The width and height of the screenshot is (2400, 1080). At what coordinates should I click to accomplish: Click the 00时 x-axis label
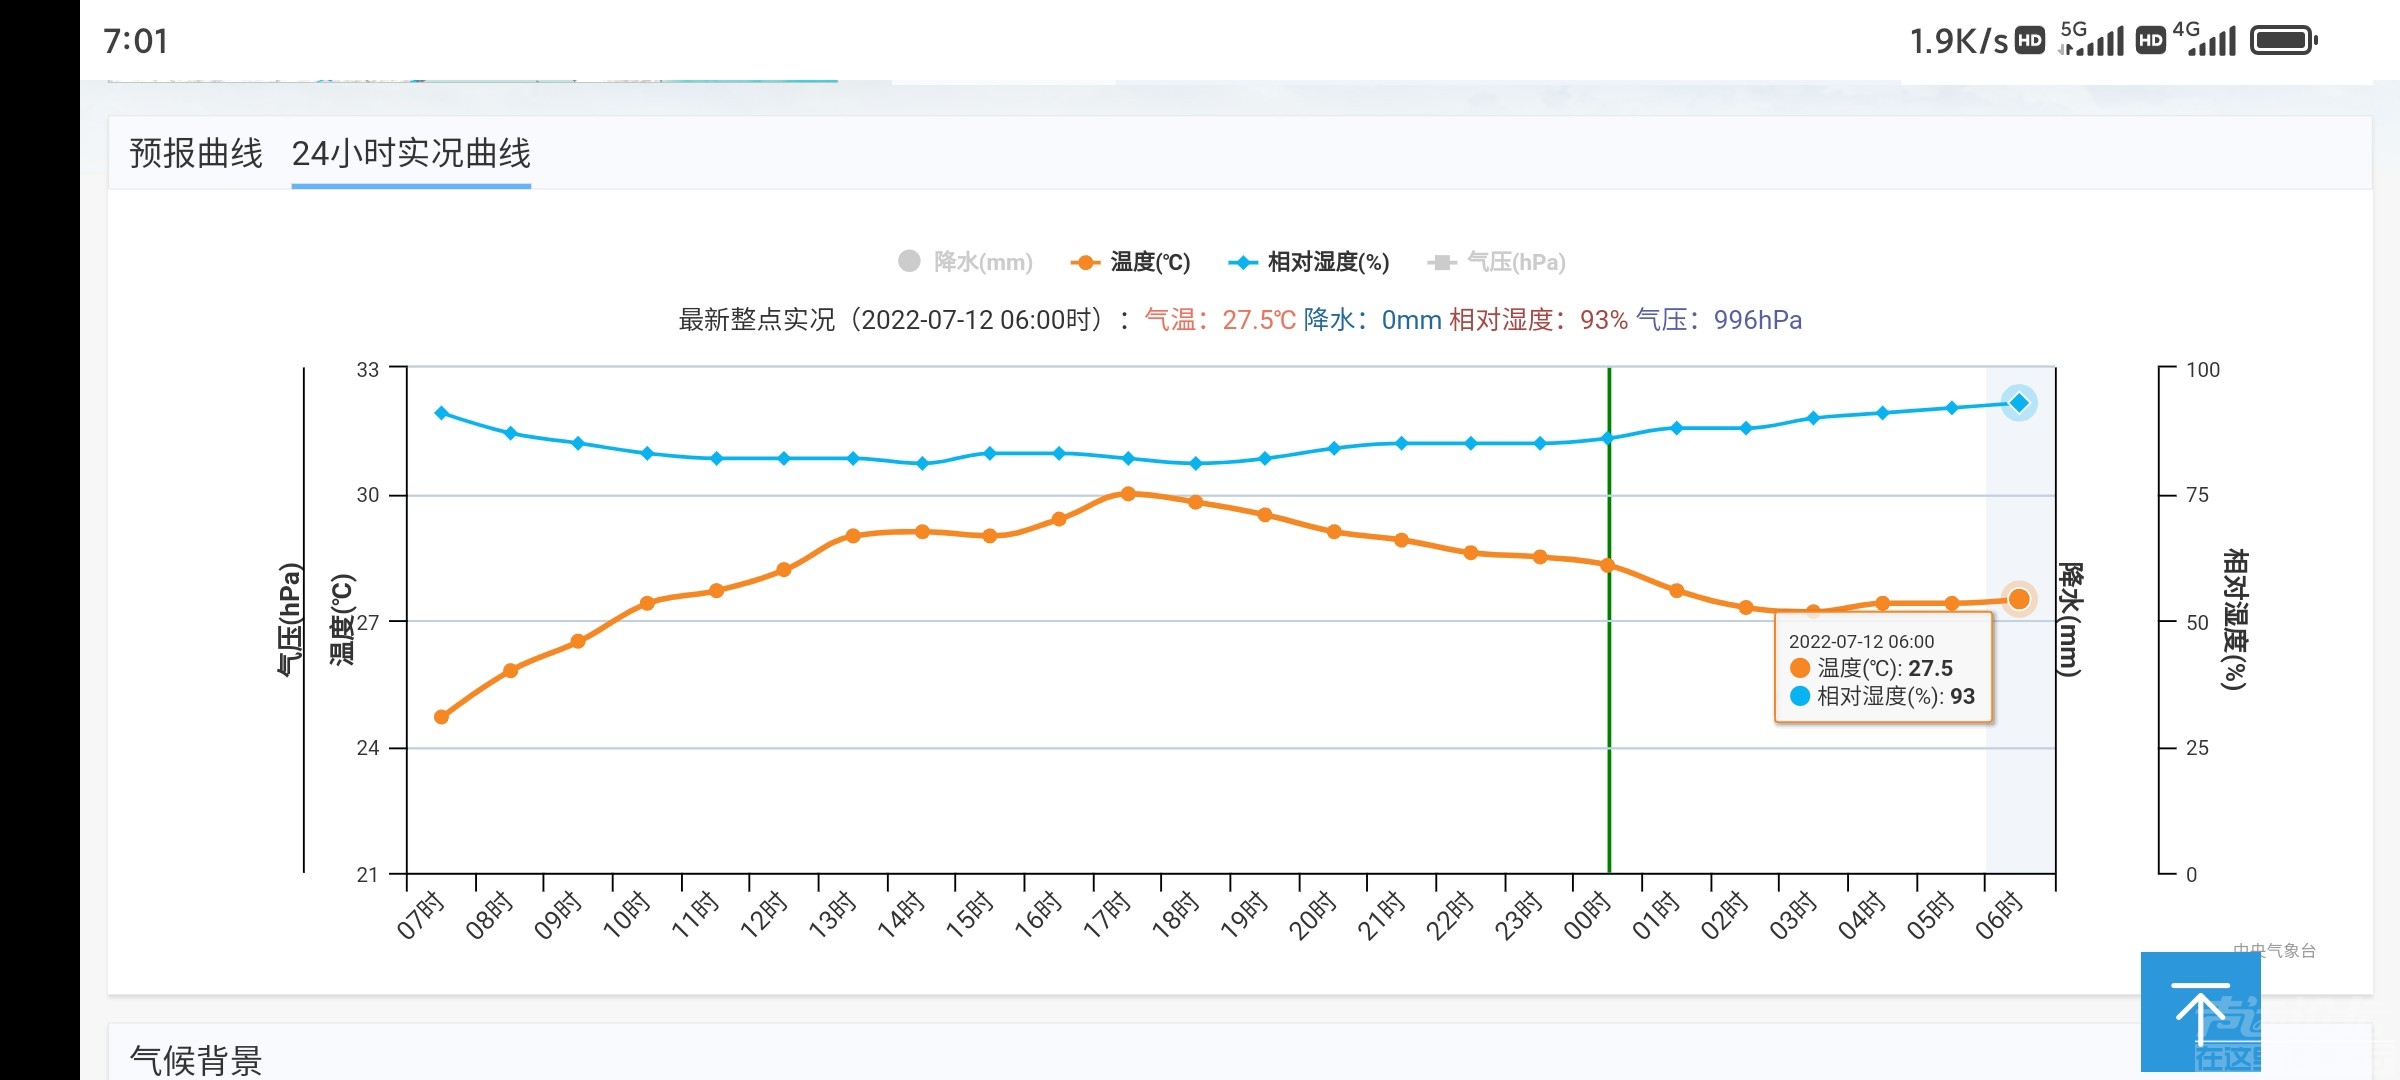[x=1587, y=915]
